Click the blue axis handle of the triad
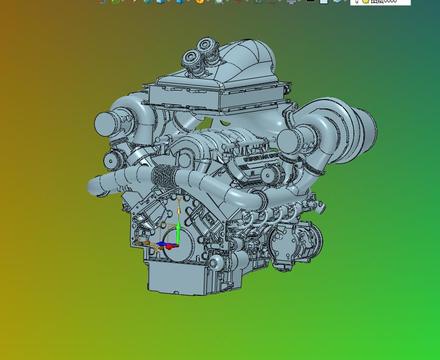This screenshot has height=360, width=440. [161, 245]
